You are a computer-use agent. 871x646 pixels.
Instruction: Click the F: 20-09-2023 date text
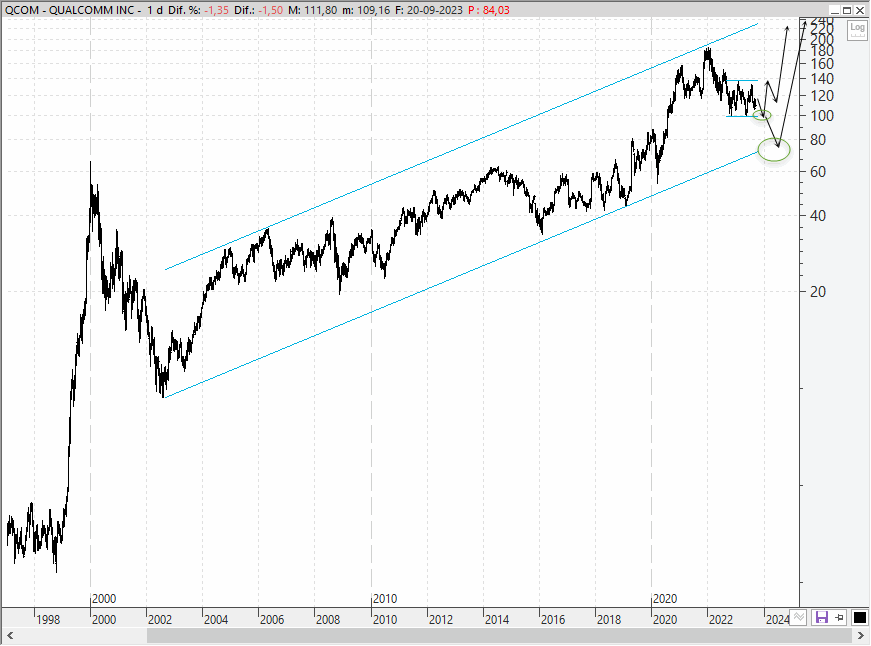point(428,10)
